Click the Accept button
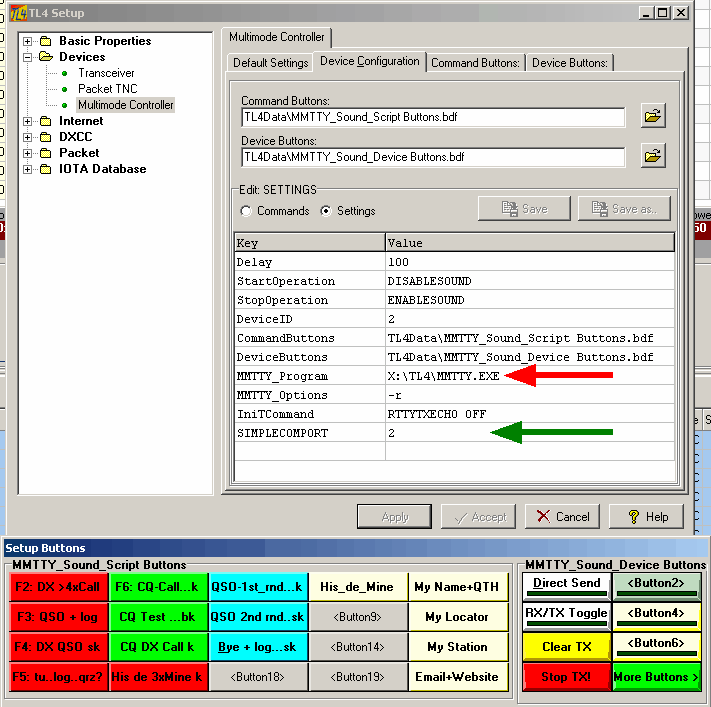Image resolution: width=711 pixels, height=707 pixels. click(x=478, y=517)
